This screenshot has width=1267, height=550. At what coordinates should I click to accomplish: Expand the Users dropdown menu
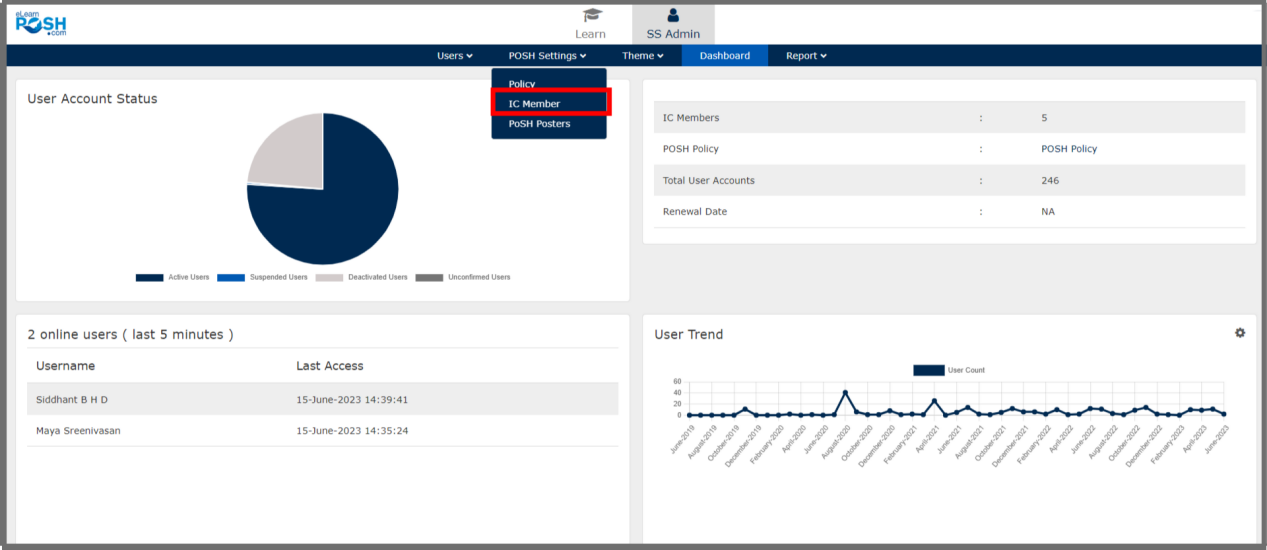pos(454,56)
